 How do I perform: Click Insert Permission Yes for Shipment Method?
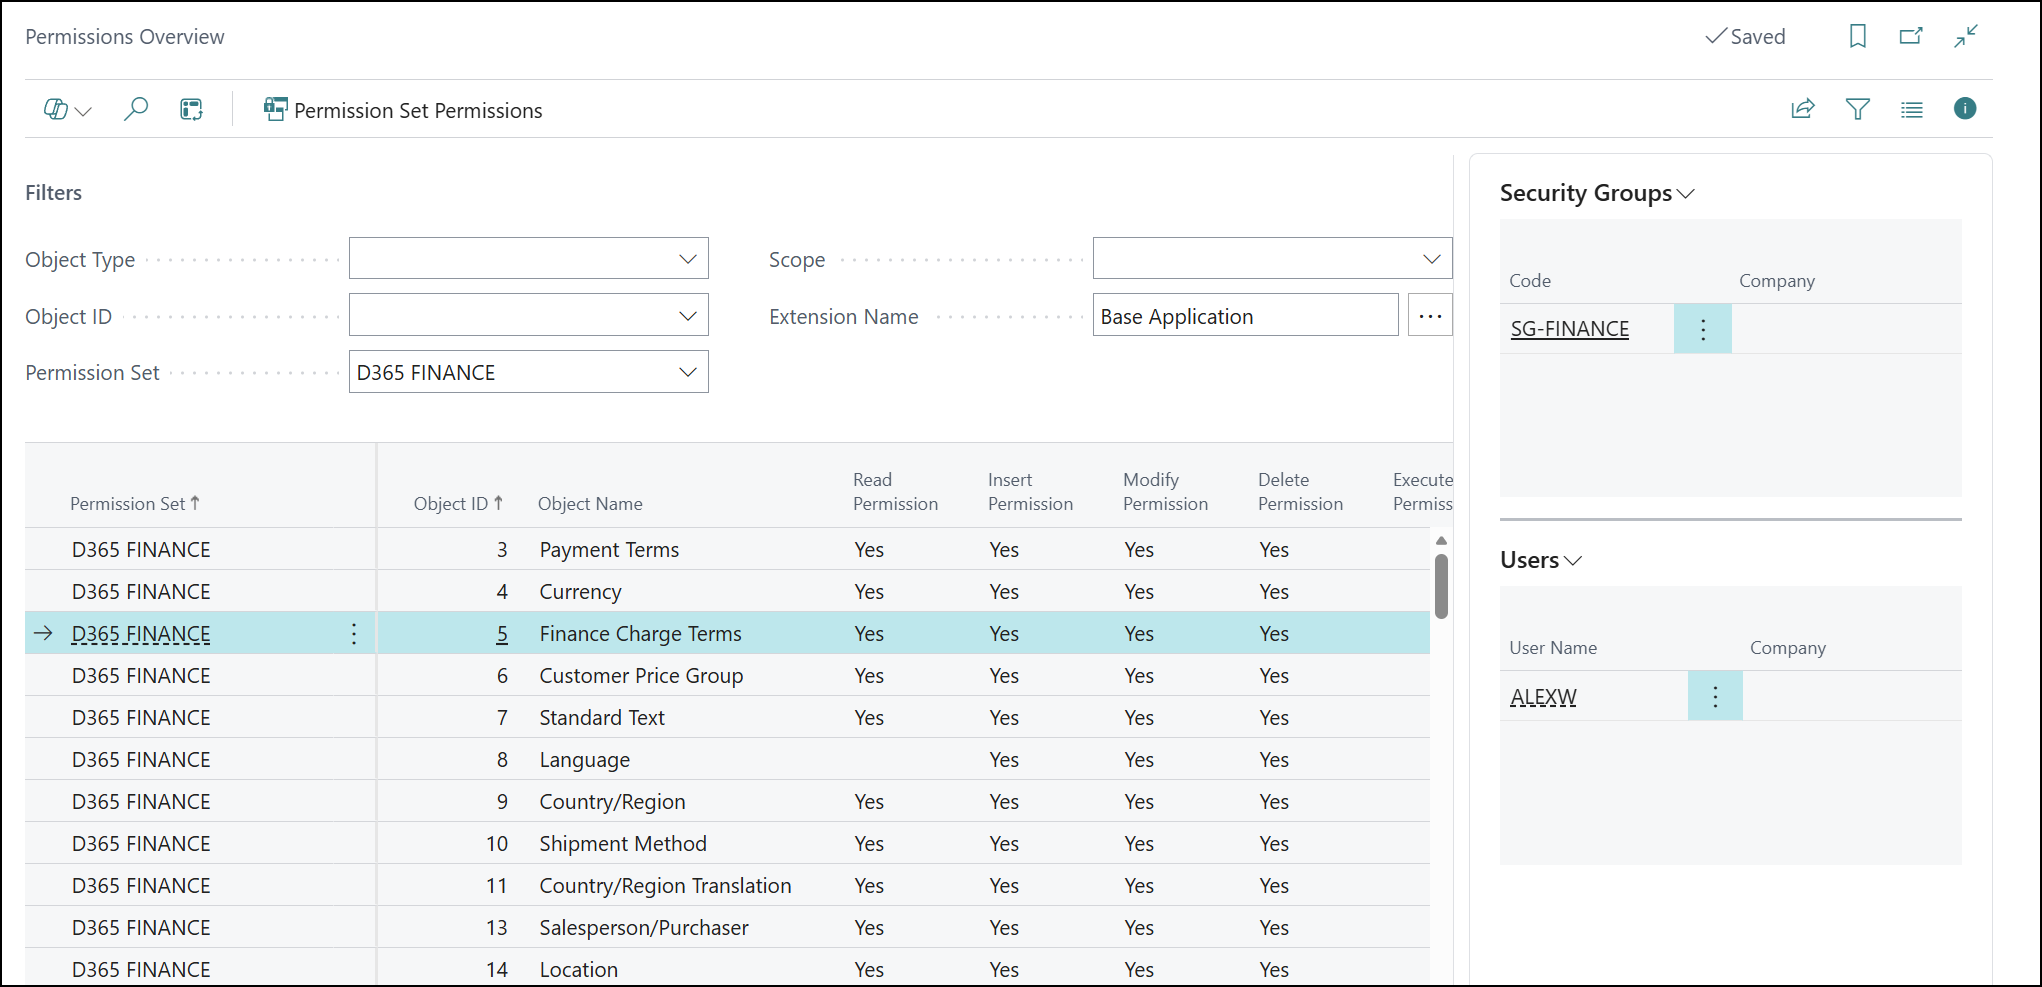(1004, 844)
